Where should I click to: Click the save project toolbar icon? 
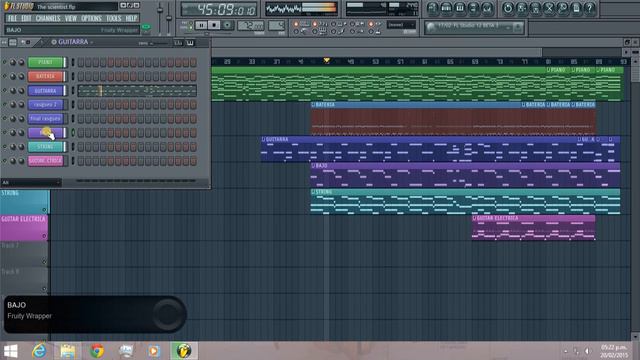pos(522,8)
